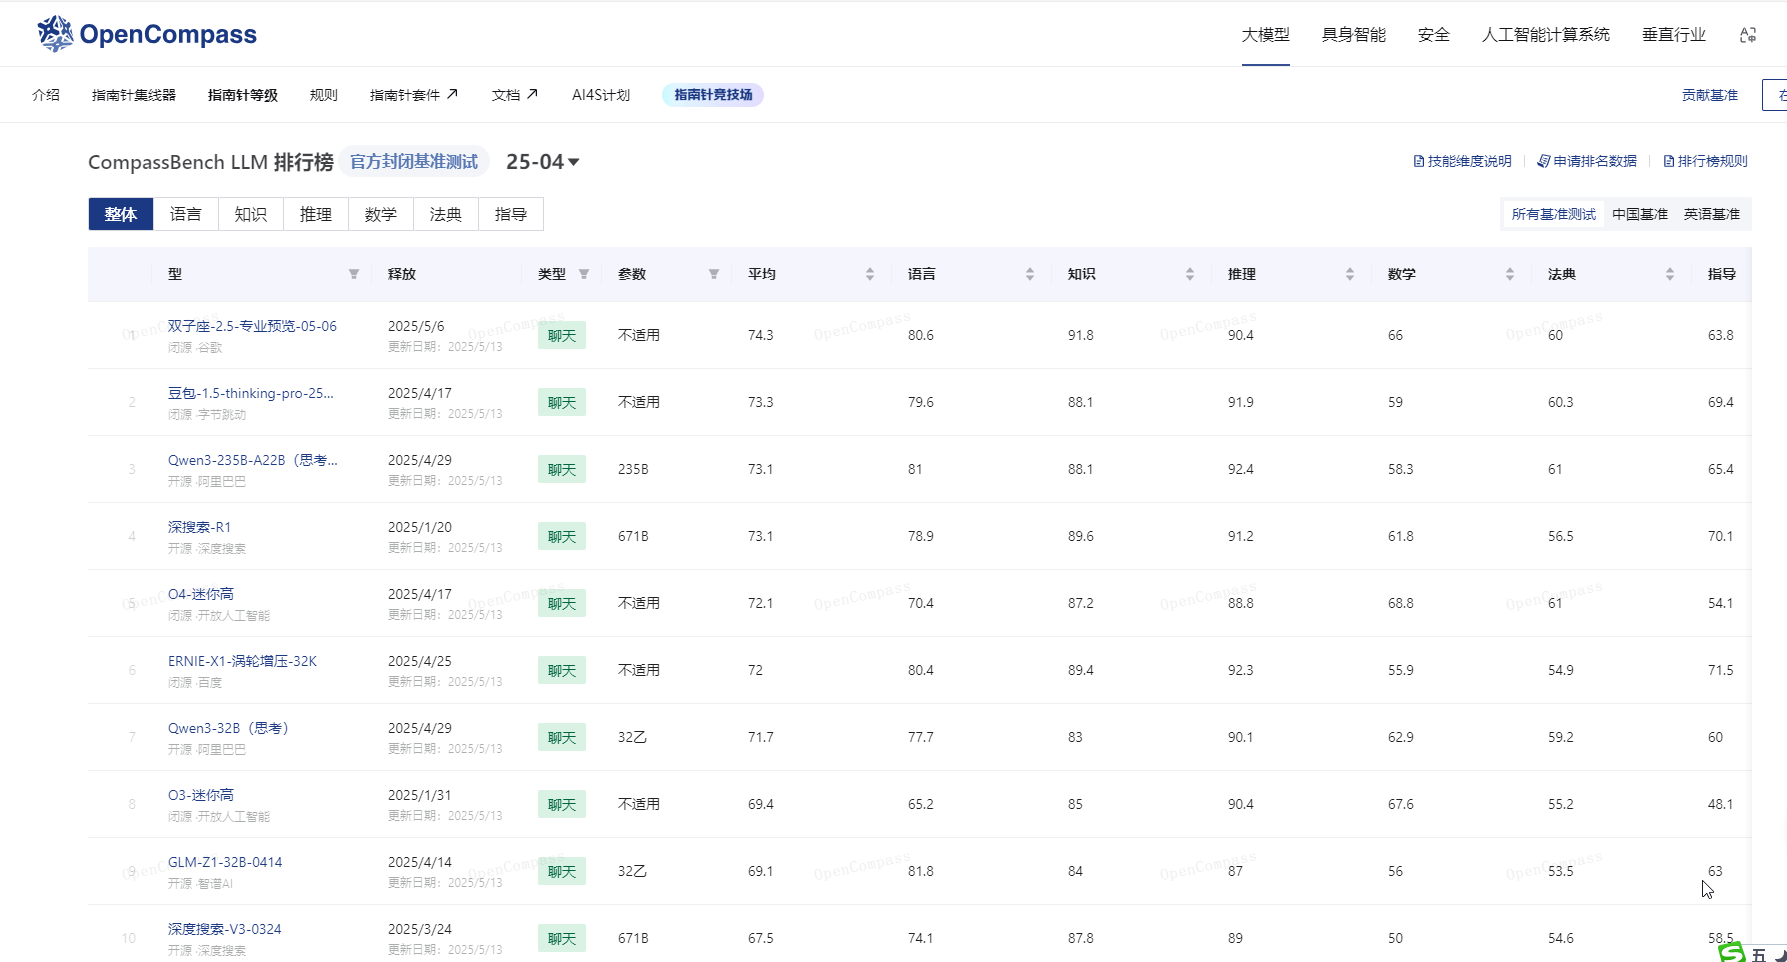Sort table by 平均 column arrows
This screenshot has width=1787, height=962.
click(x=870, y=274)
